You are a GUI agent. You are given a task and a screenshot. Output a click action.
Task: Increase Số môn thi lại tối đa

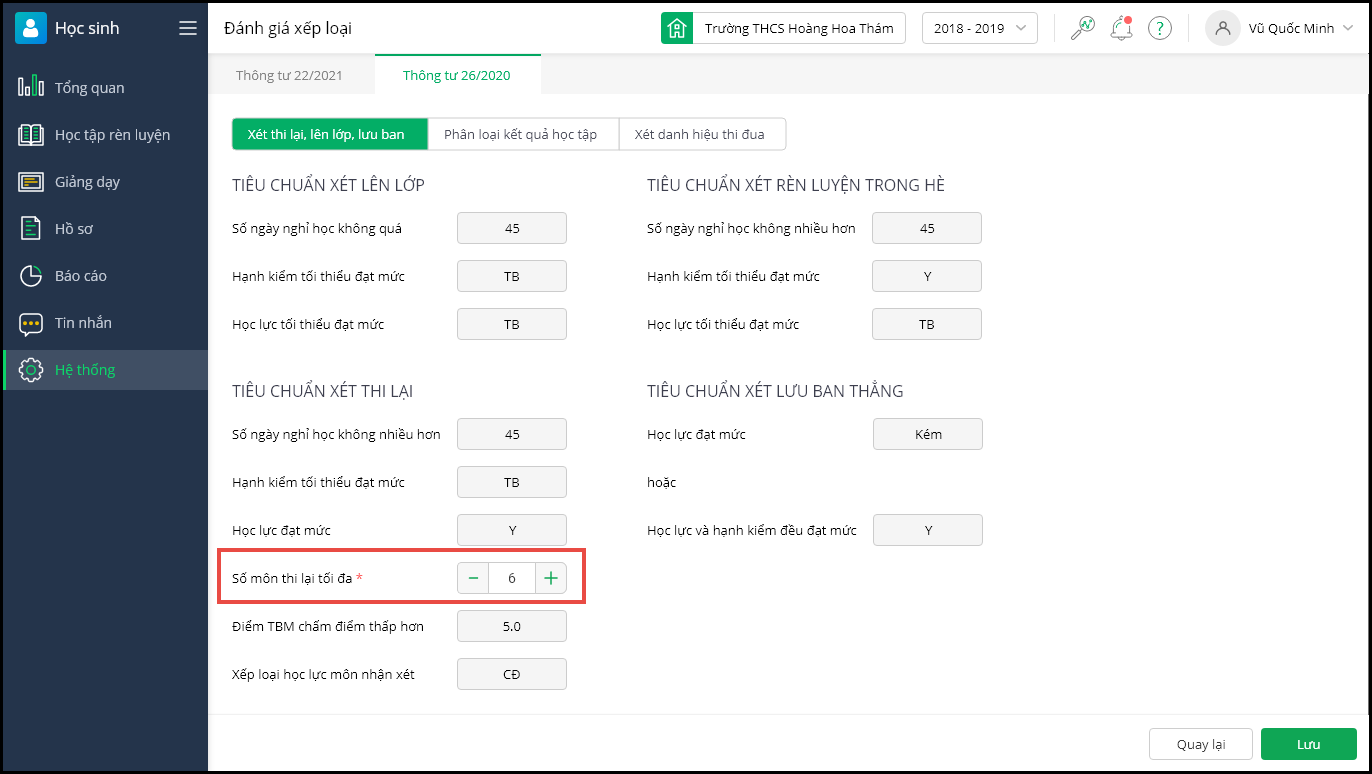tap(550, 578)
